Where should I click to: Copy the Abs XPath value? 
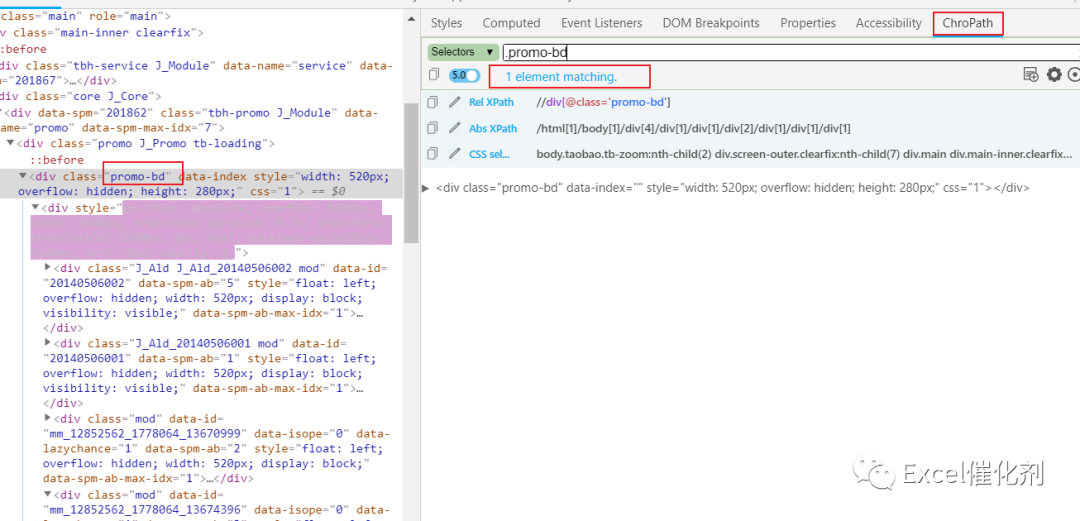(433, 128)
